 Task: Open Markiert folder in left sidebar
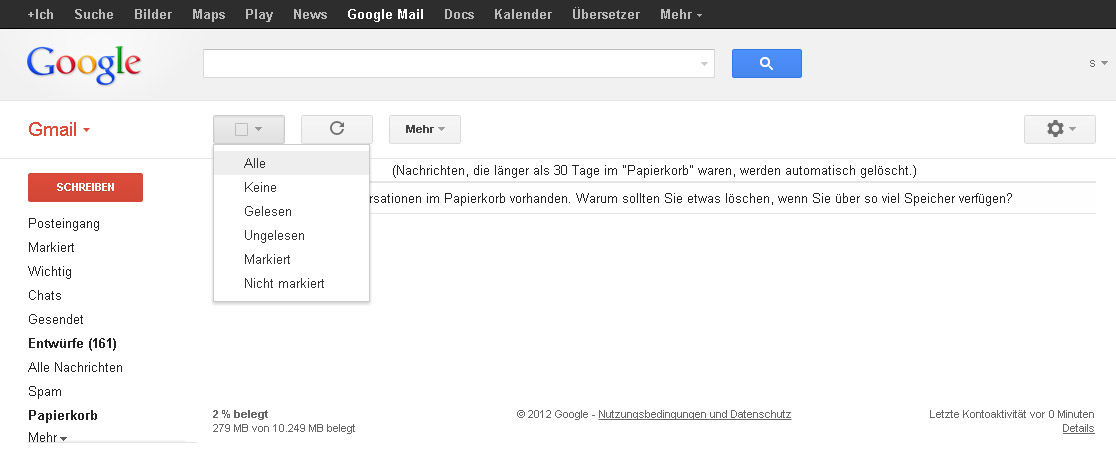51,248
